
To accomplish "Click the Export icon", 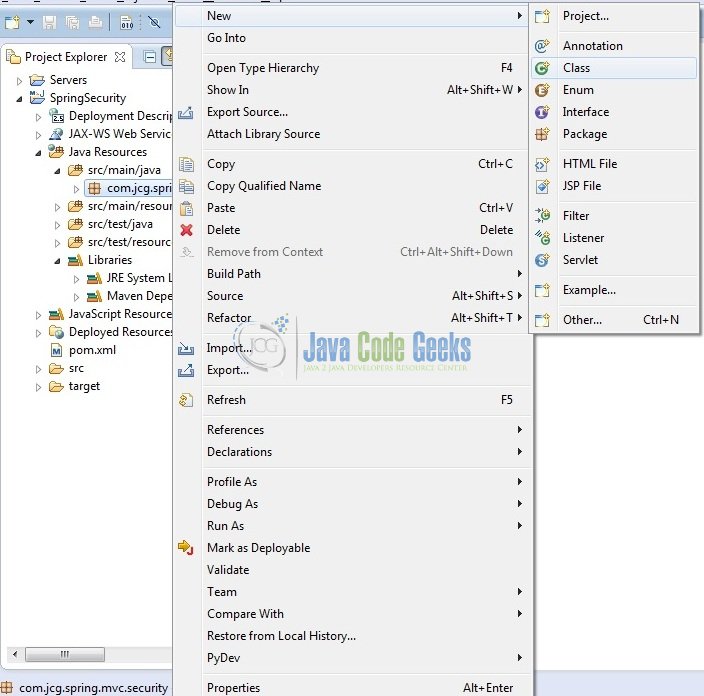I will tap(186, 370).
